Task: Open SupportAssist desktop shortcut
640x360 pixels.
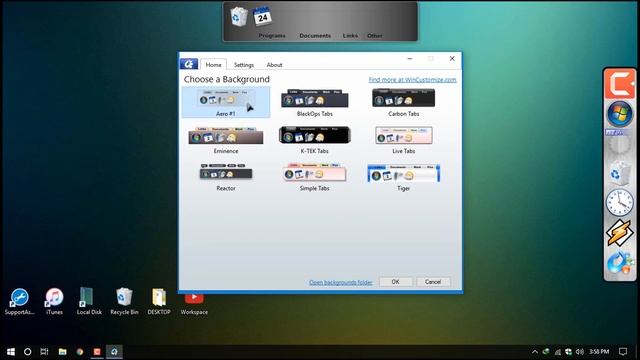Action: 19,302
